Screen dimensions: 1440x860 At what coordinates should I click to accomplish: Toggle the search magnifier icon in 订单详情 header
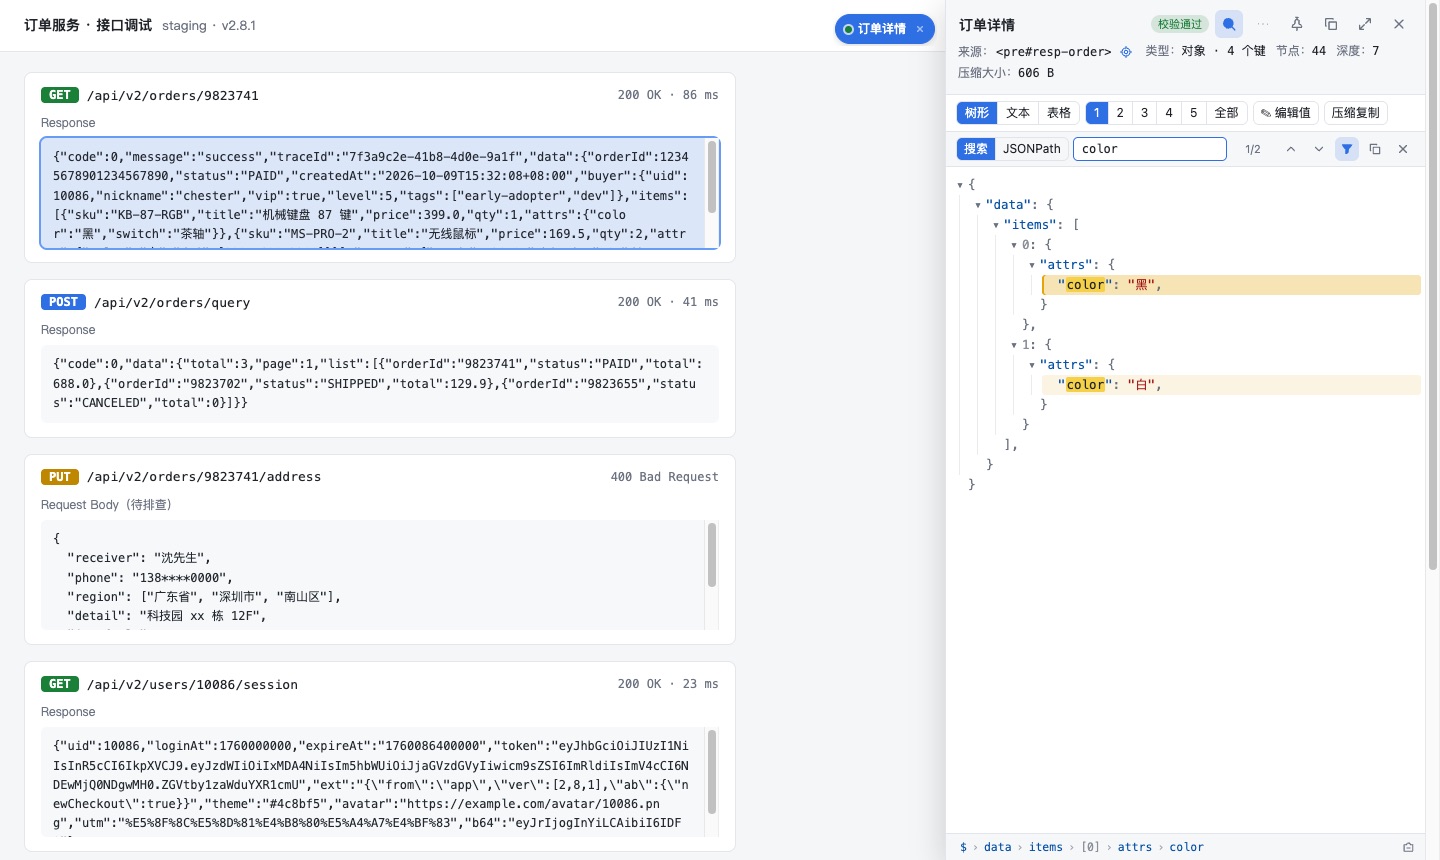coord(1229,24)
